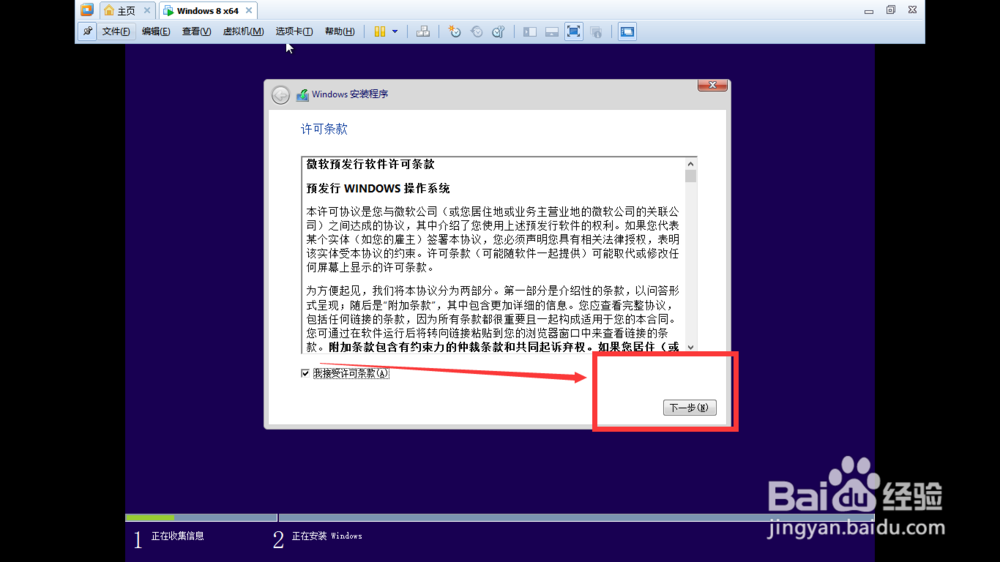The image size is (1000, 562).
Task: Open the 编辑(E) menu
Action: pyautogui.click(x=156, y=31)
